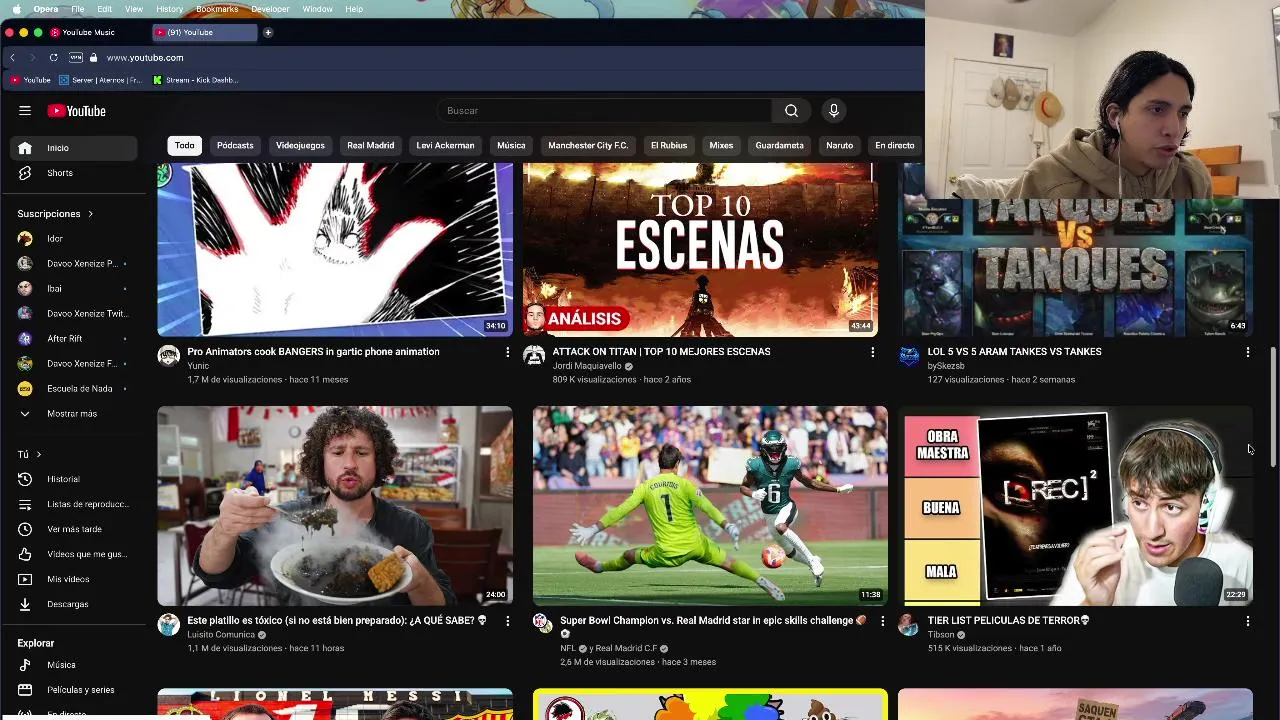Select the El Rubius filter chip
Screen dimensions: 1280x720
point(669,146)
